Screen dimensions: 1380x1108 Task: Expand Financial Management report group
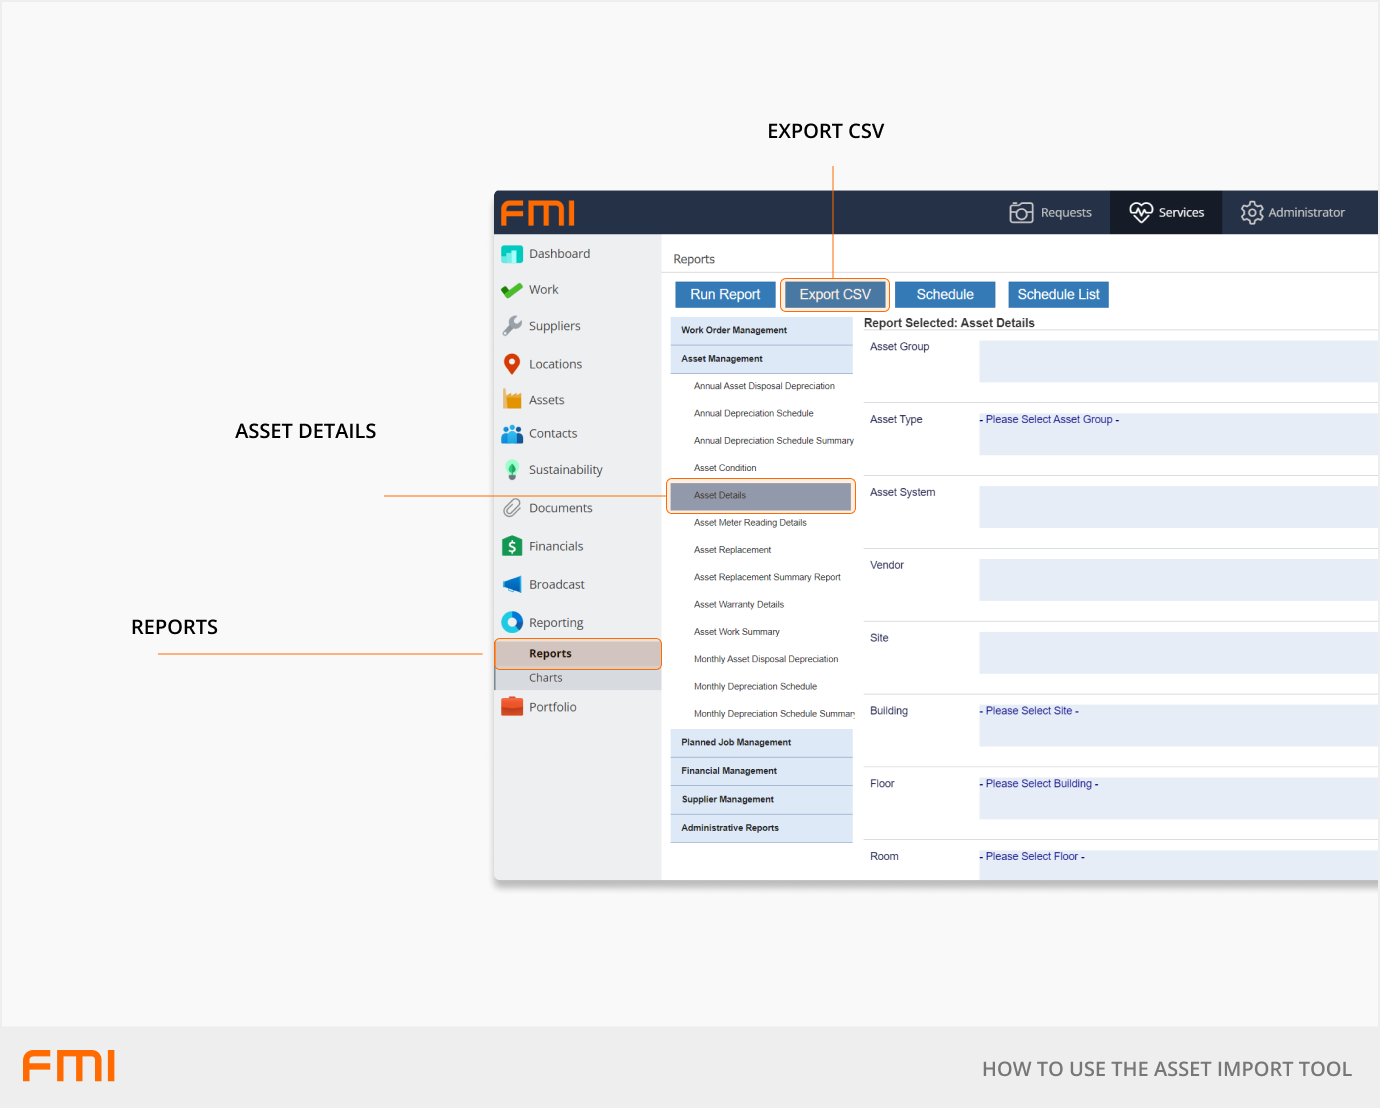pos(761,771)
